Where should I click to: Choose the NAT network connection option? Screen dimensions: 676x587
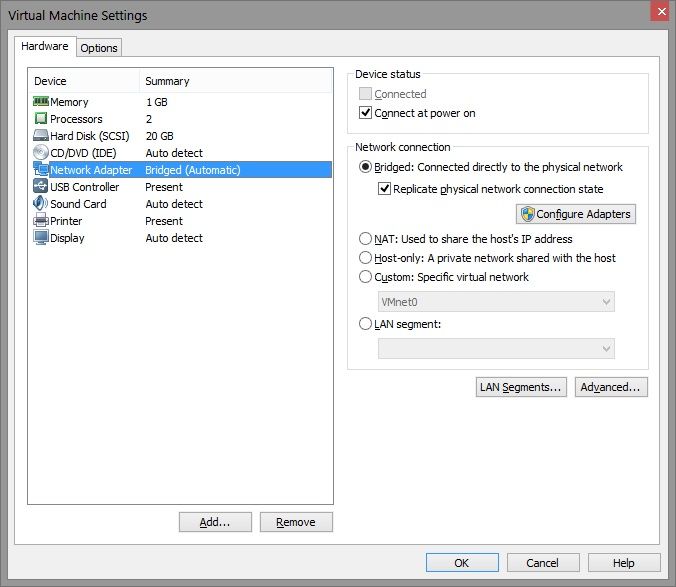pyautogui.click(x=366, y=238)
